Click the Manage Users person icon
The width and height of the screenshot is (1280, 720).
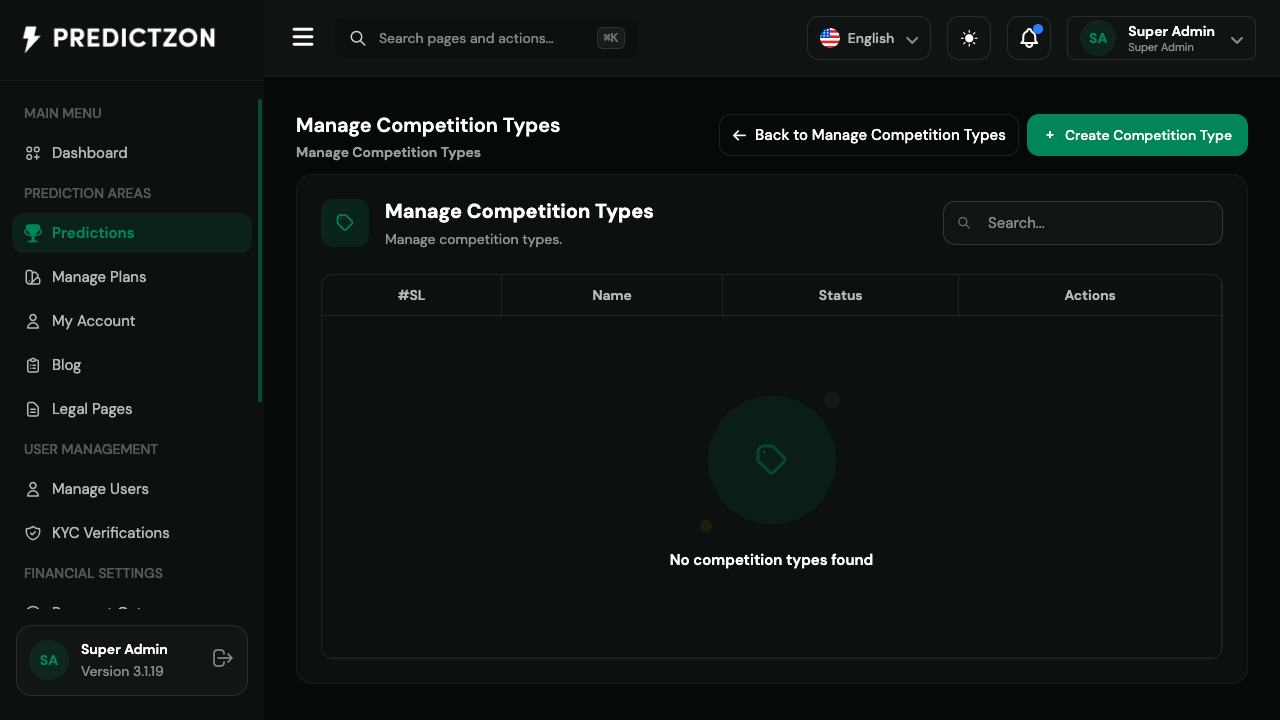click(33, 489)
